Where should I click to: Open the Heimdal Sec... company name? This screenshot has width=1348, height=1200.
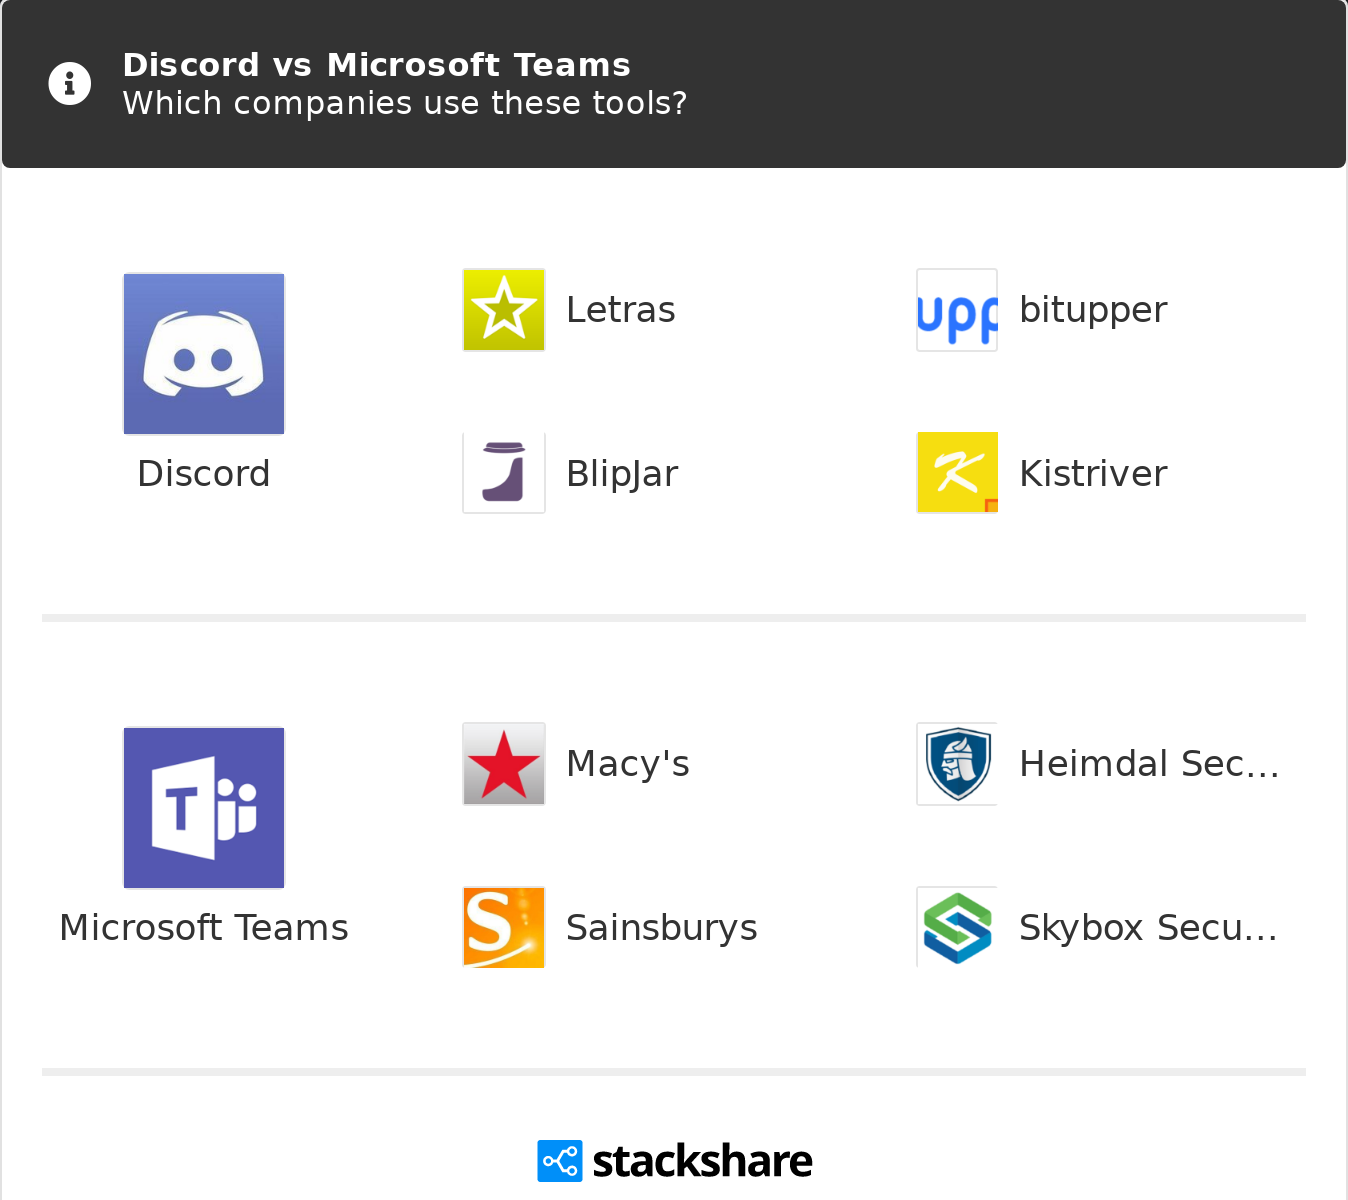click(x=1149, y=764)
